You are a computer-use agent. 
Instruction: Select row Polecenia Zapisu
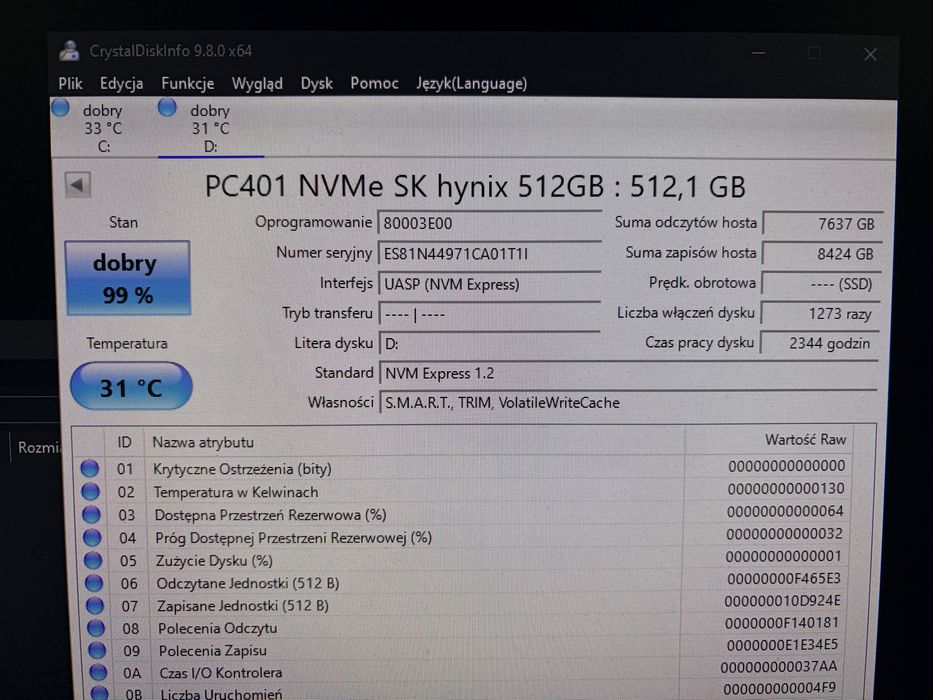464,649
